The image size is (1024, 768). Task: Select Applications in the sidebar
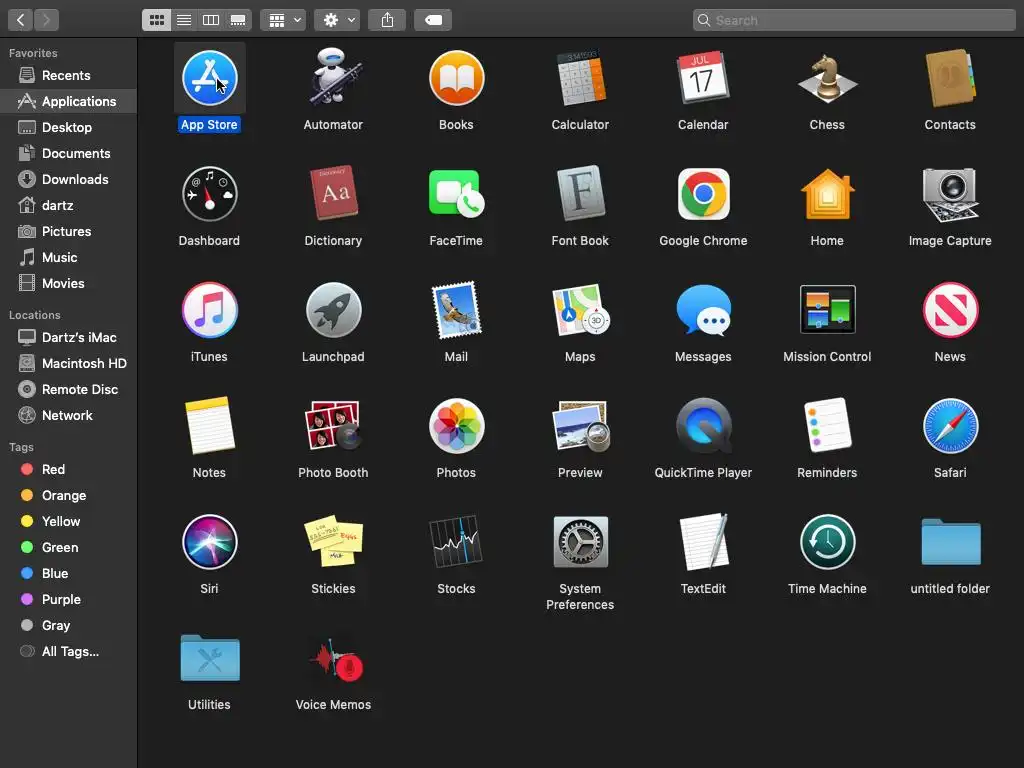tap(69, 101)
